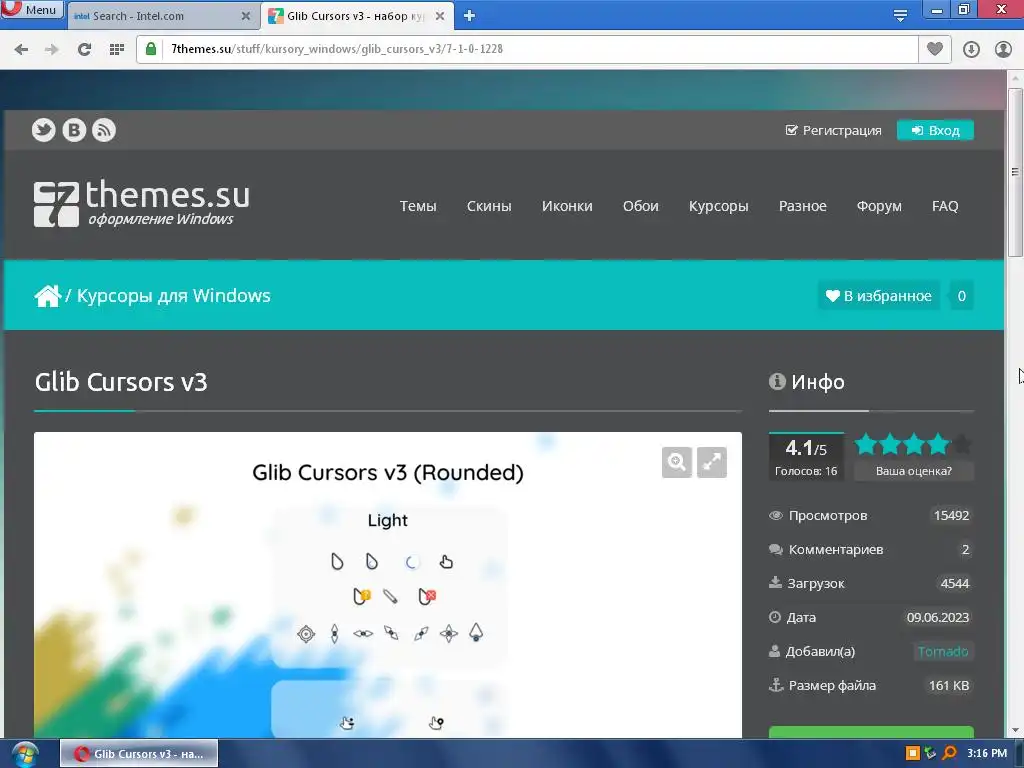Click the Регистрация link

(833, 130)
